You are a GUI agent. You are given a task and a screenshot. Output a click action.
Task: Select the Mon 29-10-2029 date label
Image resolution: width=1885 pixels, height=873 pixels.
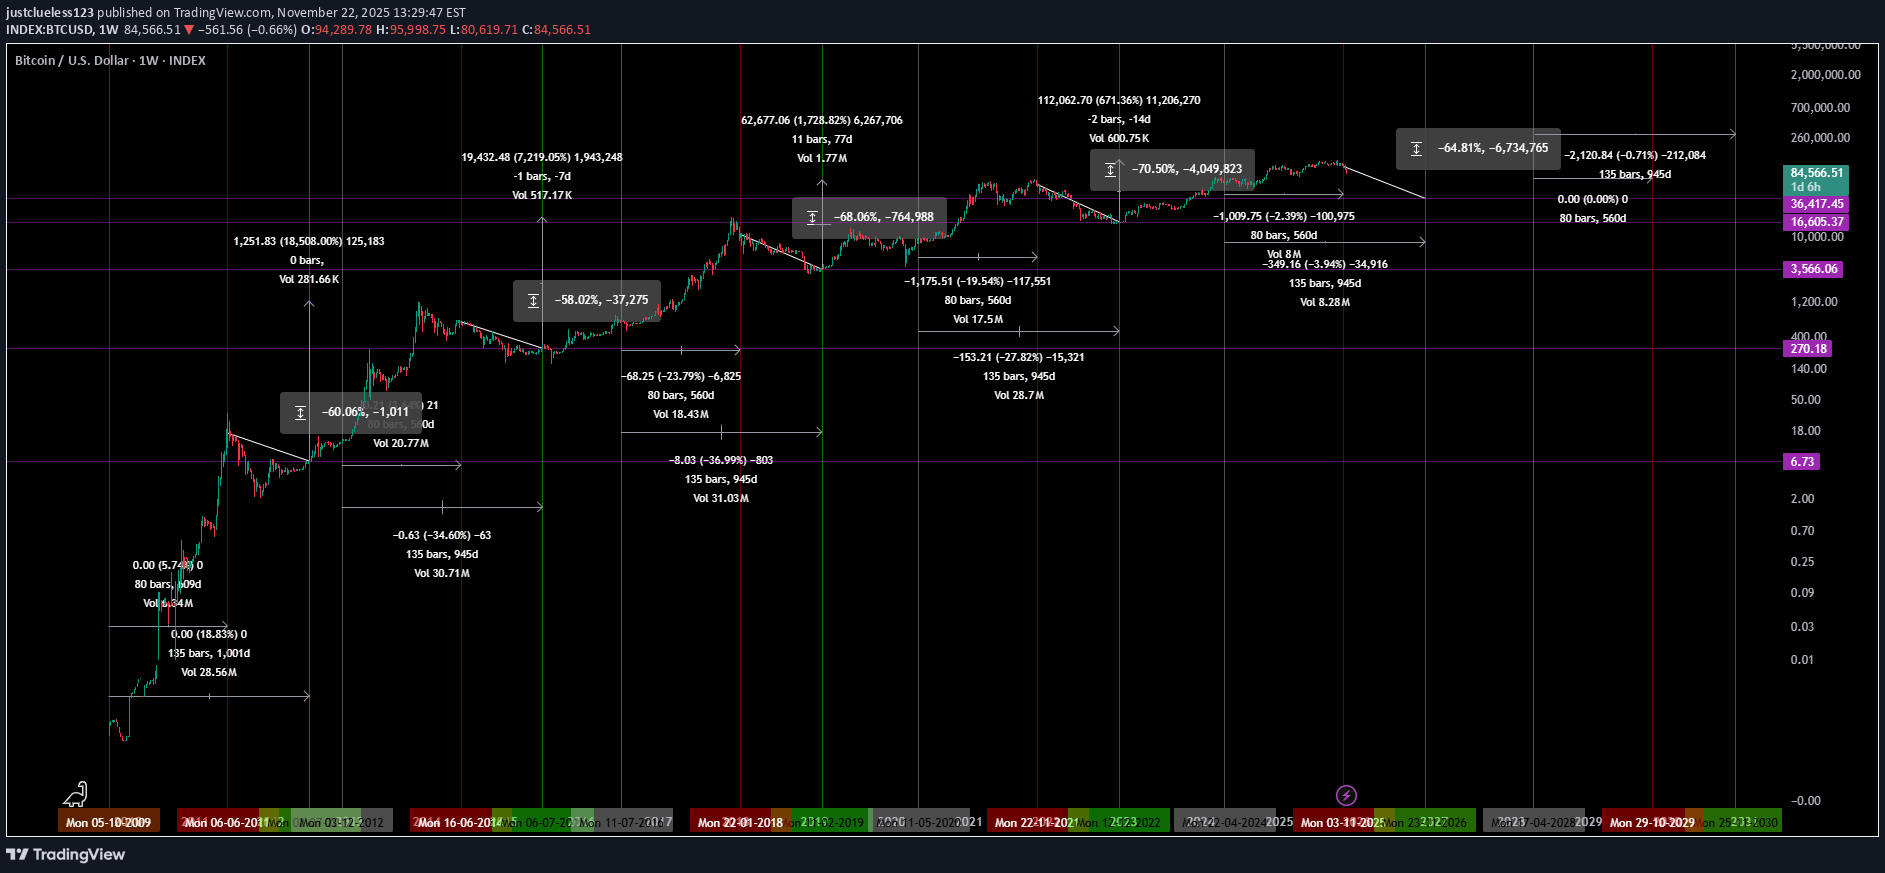click(x=1651, y=822)
